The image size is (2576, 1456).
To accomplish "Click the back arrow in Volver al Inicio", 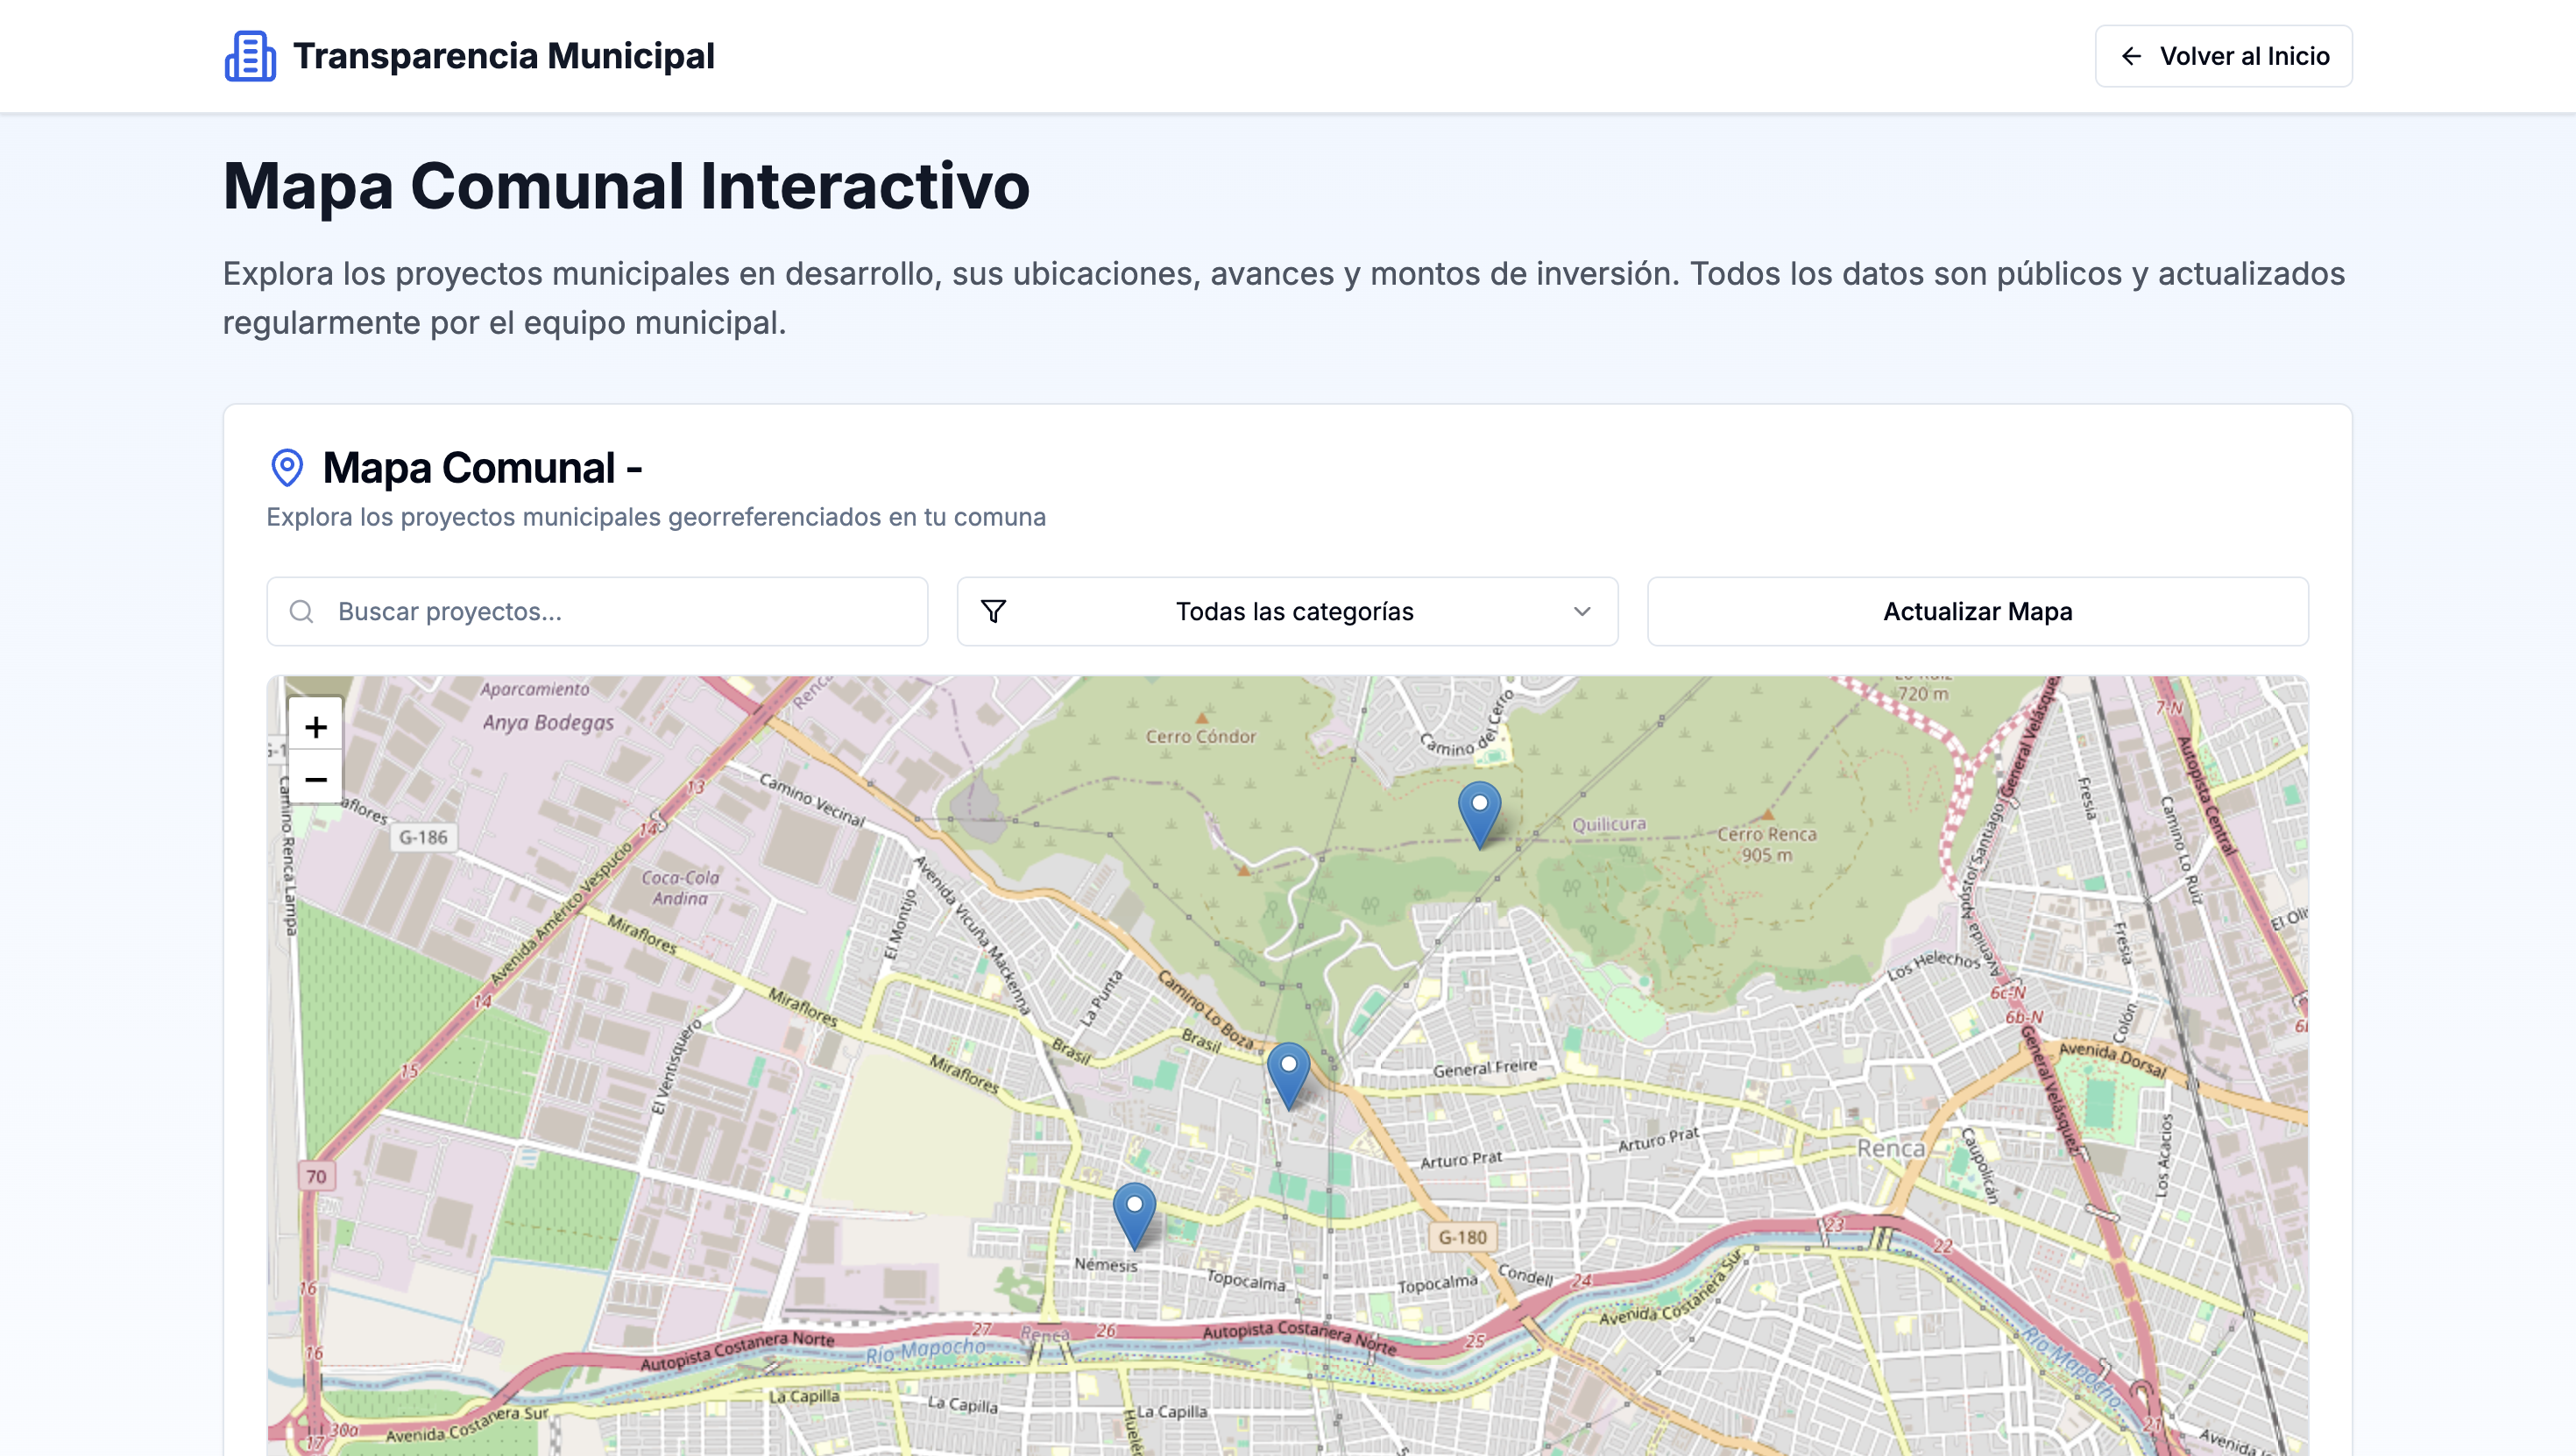I will click(x=2132, y=57).
